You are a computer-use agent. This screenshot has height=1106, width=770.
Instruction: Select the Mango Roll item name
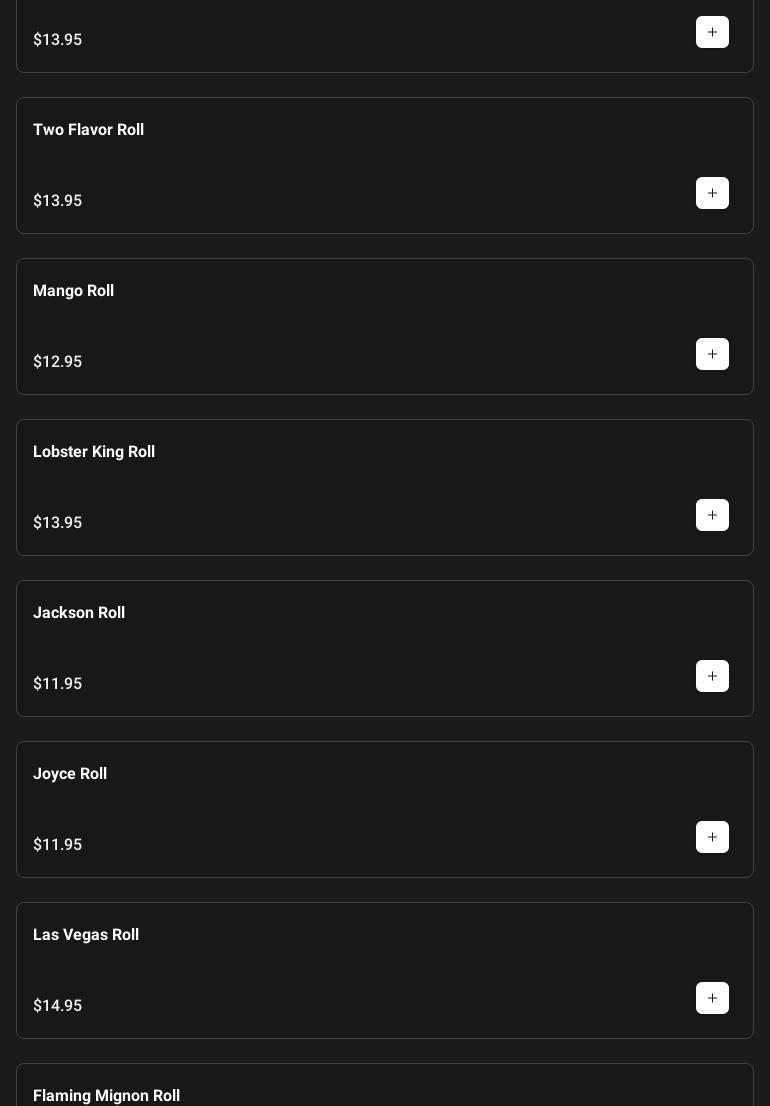click(73, 291)
